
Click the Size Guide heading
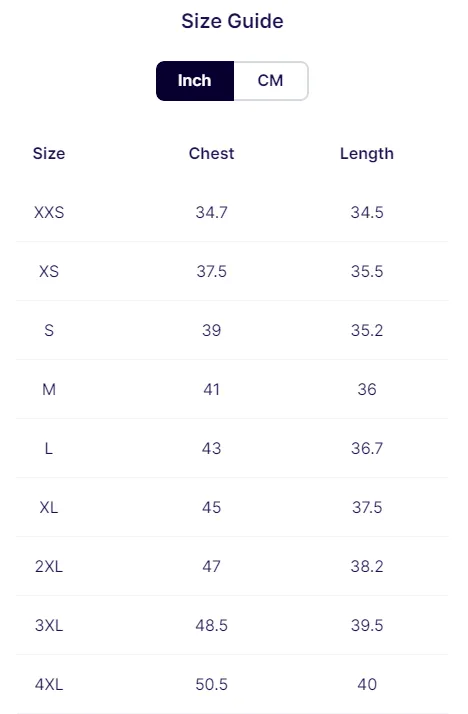tap(232, 21)
